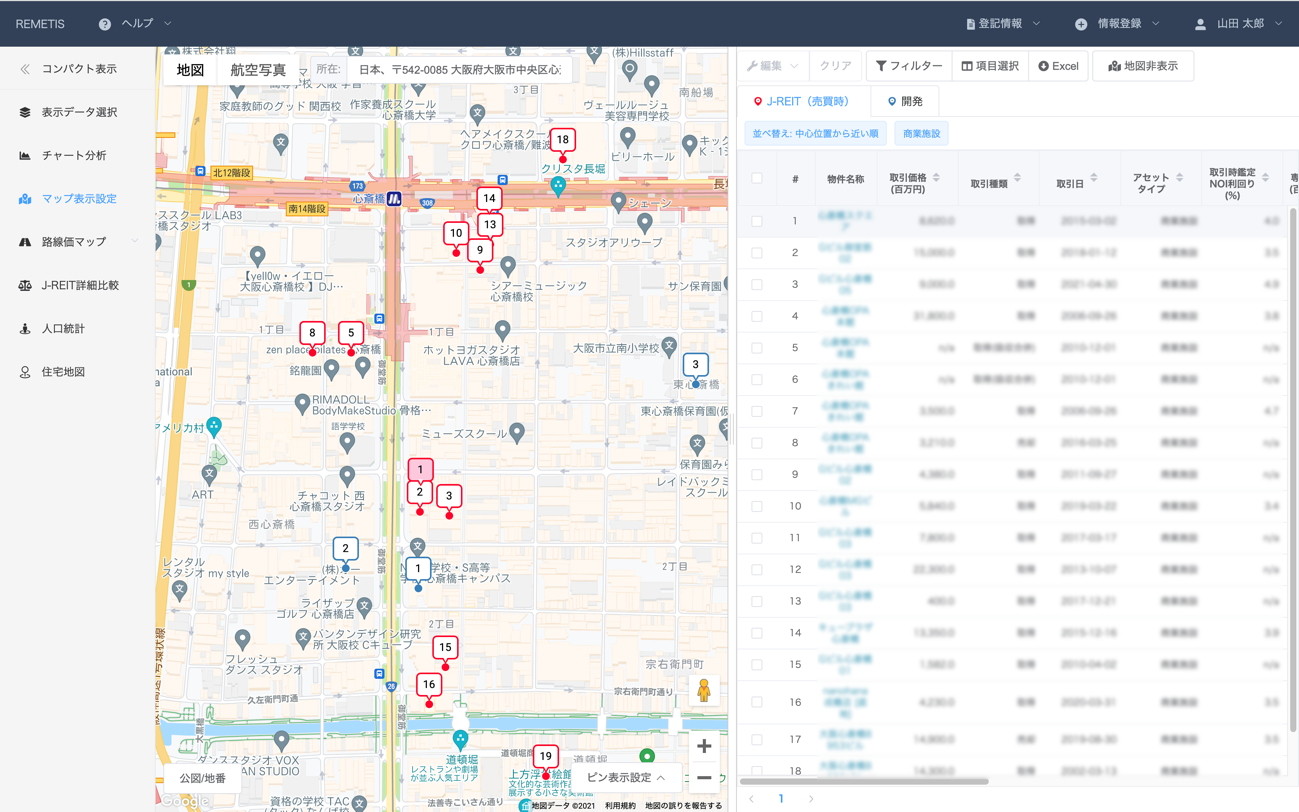Viewport: 1299px width, 812px height.
Task: Click the map zoom out minus button
Action: pyautogui.click(x=704, y=778)
